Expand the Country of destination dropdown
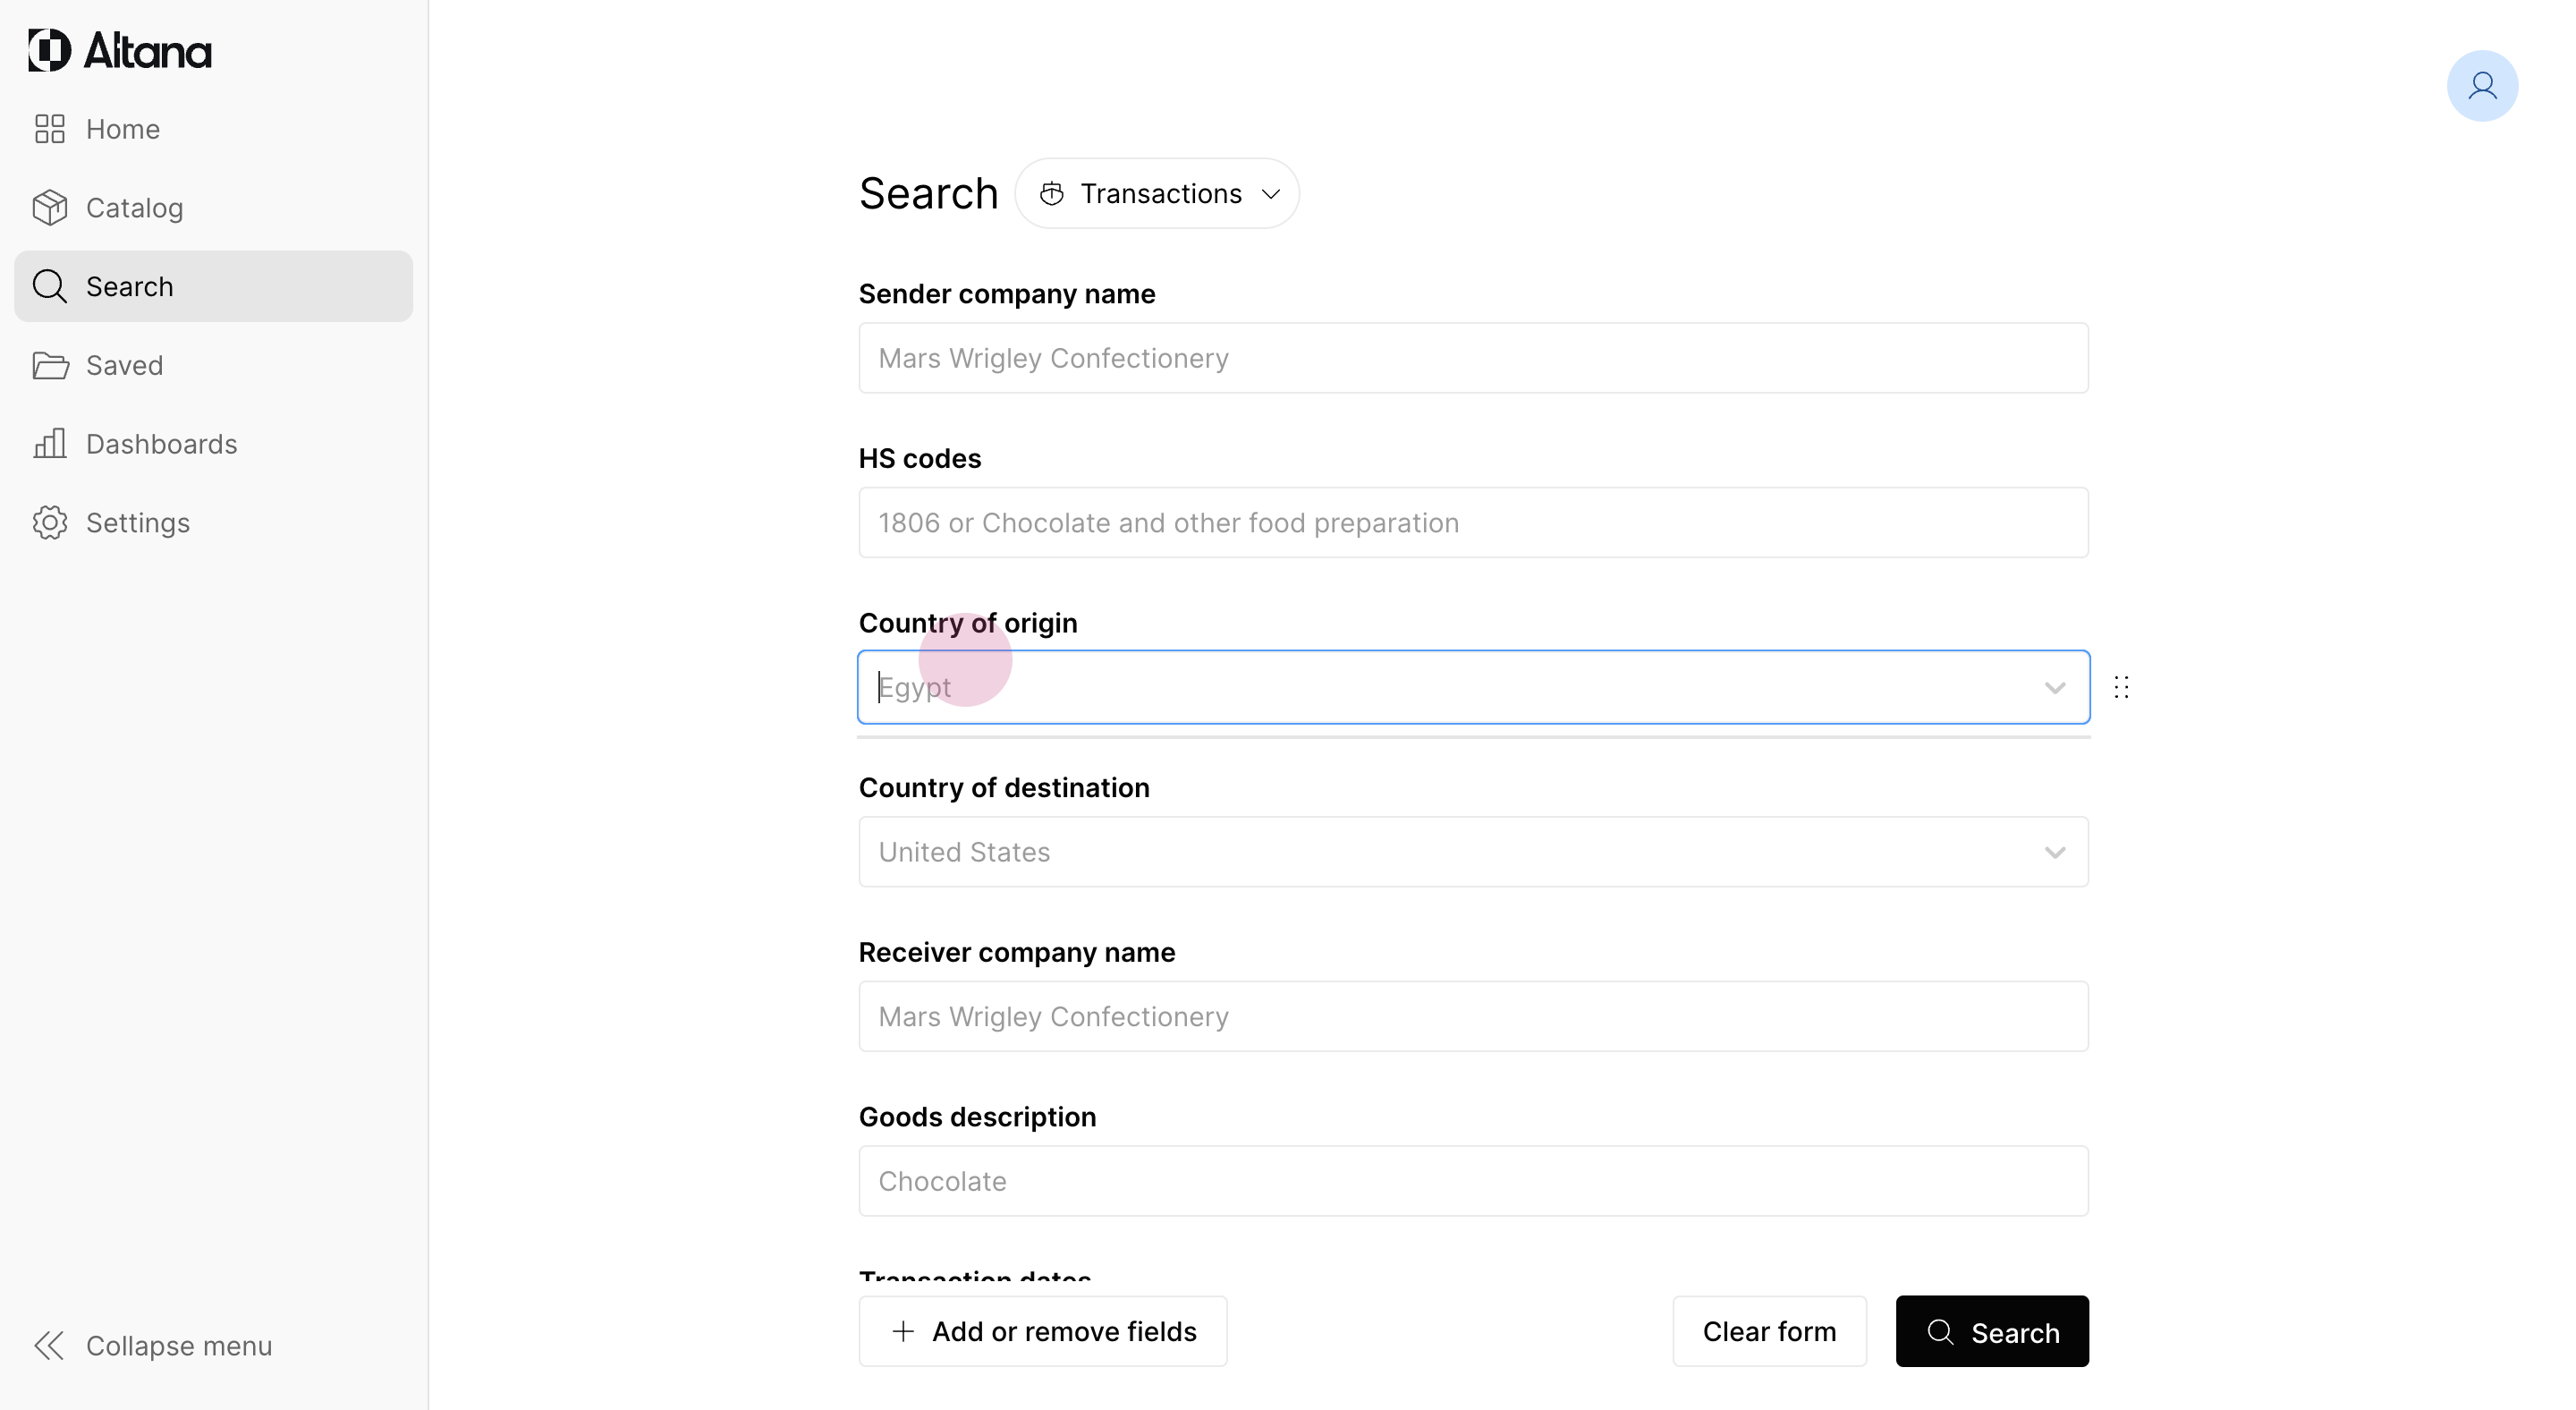The width and height of the screenshot is (2576, 1410). pos(2054,852)
